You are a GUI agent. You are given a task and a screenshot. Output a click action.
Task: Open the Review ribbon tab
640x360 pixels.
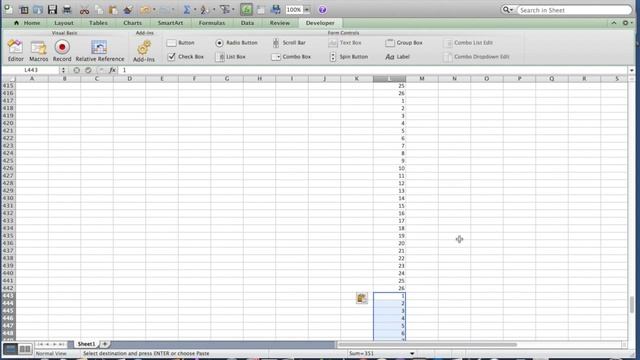(280, 23)
